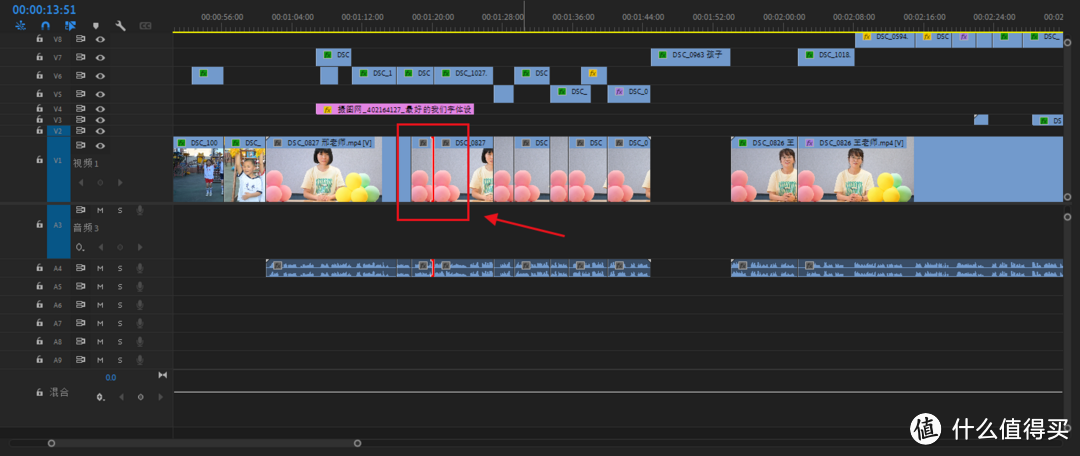The height and width of the screenshot is (456, 1080).
Task: Select the DSC_0963 孩子 clip on V7
Action: (689, 57)
